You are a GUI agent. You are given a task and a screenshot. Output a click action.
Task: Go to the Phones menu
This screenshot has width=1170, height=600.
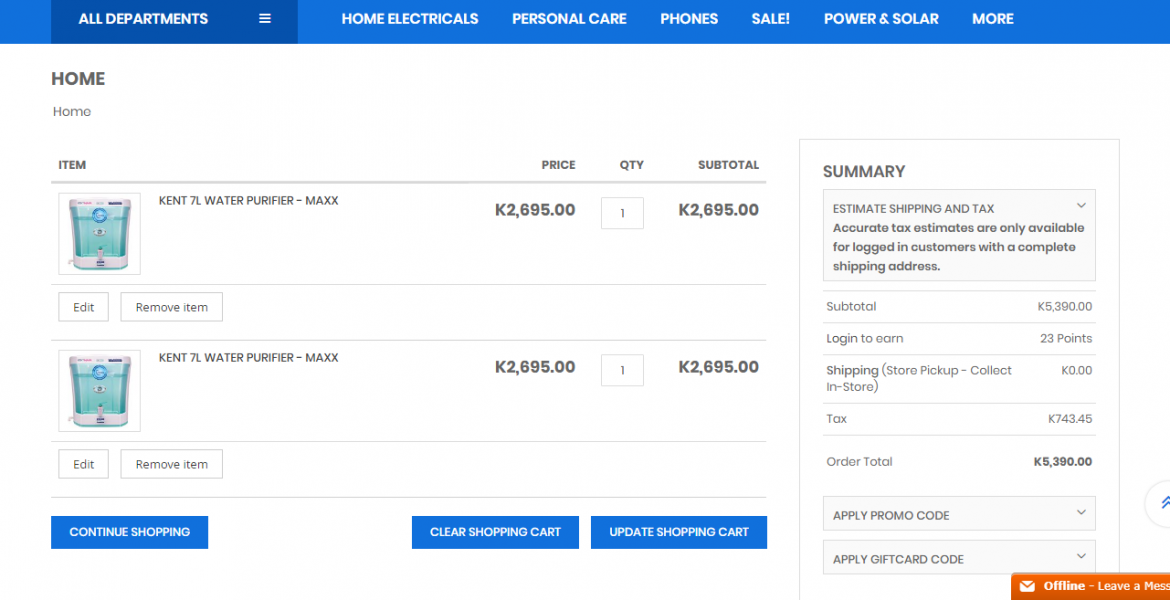(689, 19)
